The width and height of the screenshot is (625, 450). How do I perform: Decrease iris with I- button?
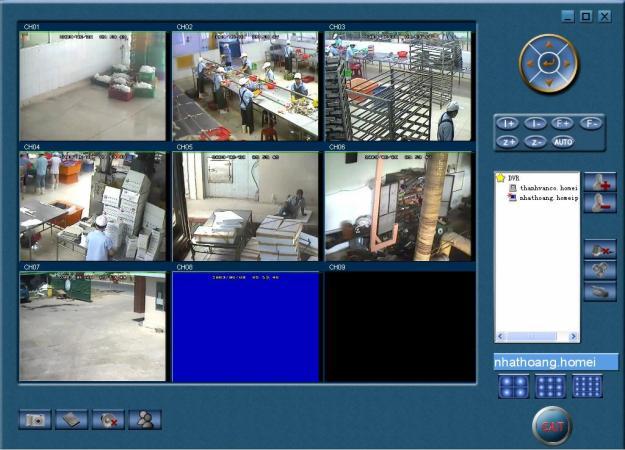[535, 124]
